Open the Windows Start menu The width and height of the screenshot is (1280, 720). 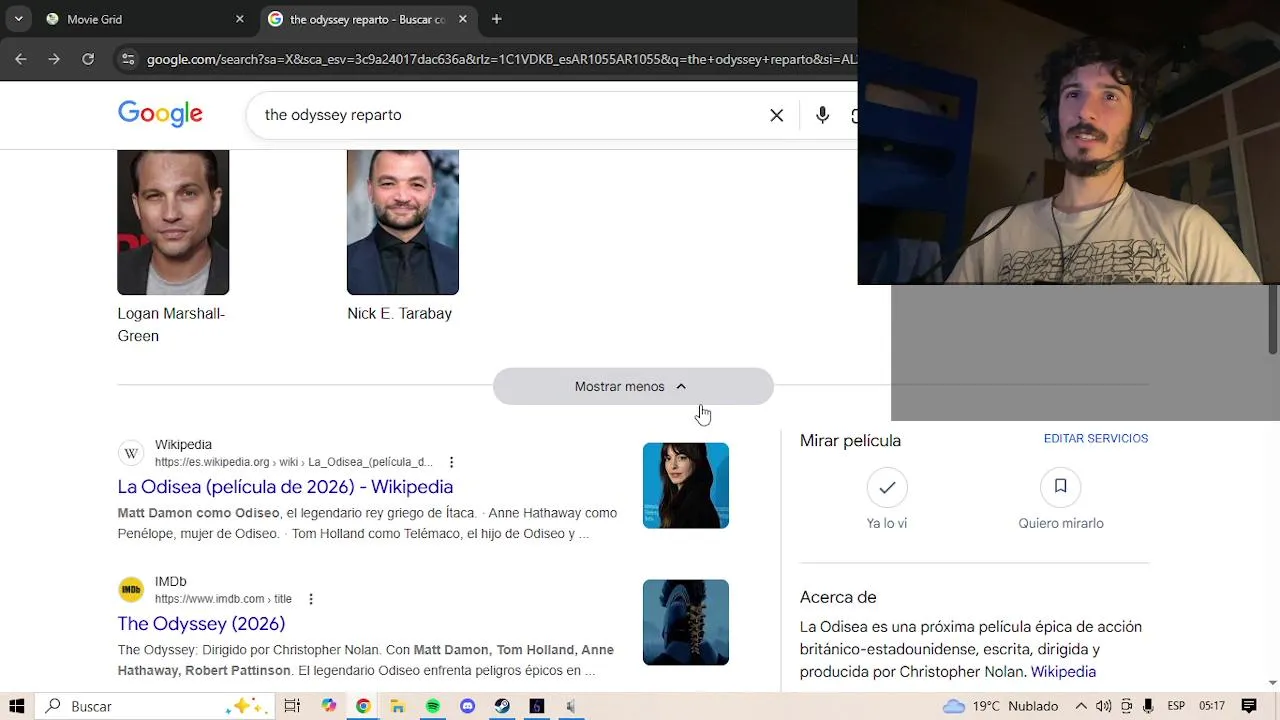(x=17, y=706)
